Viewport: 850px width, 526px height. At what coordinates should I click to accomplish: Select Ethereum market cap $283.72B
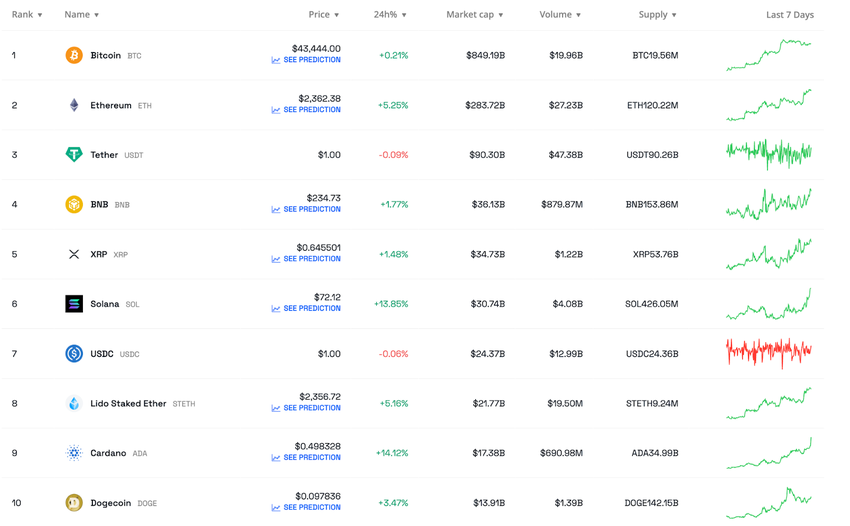pyautogui.click(x=485, y=105)
